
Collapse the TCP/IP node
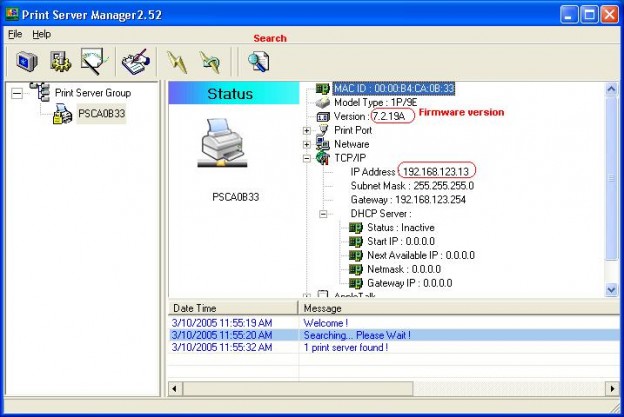[x=307, y=158]
